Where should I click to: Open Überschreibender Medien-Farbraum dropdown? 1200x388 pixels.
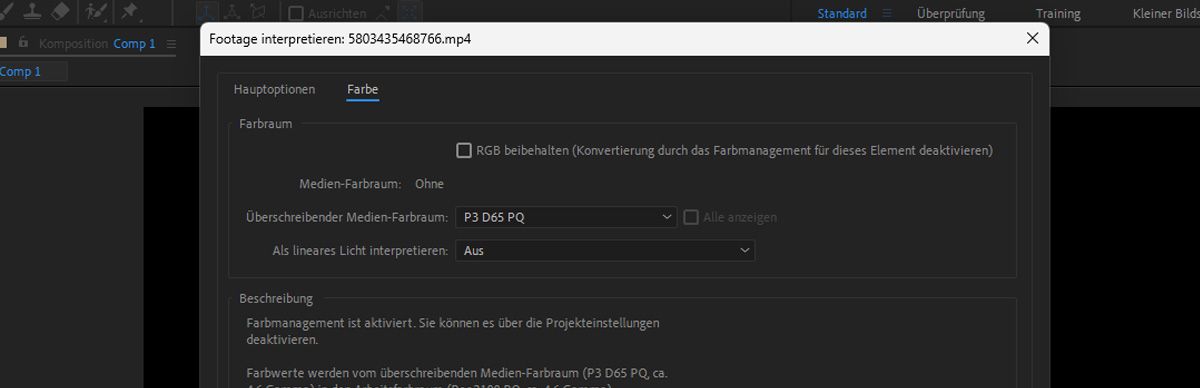(x=567, y=217)
